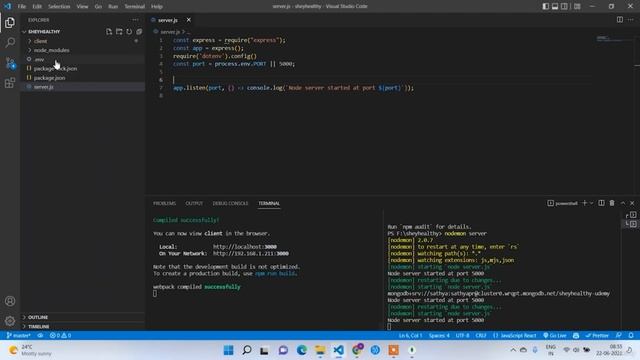Open the Go menu
Screen dimensions: 640x360
[x=98, y=6]
